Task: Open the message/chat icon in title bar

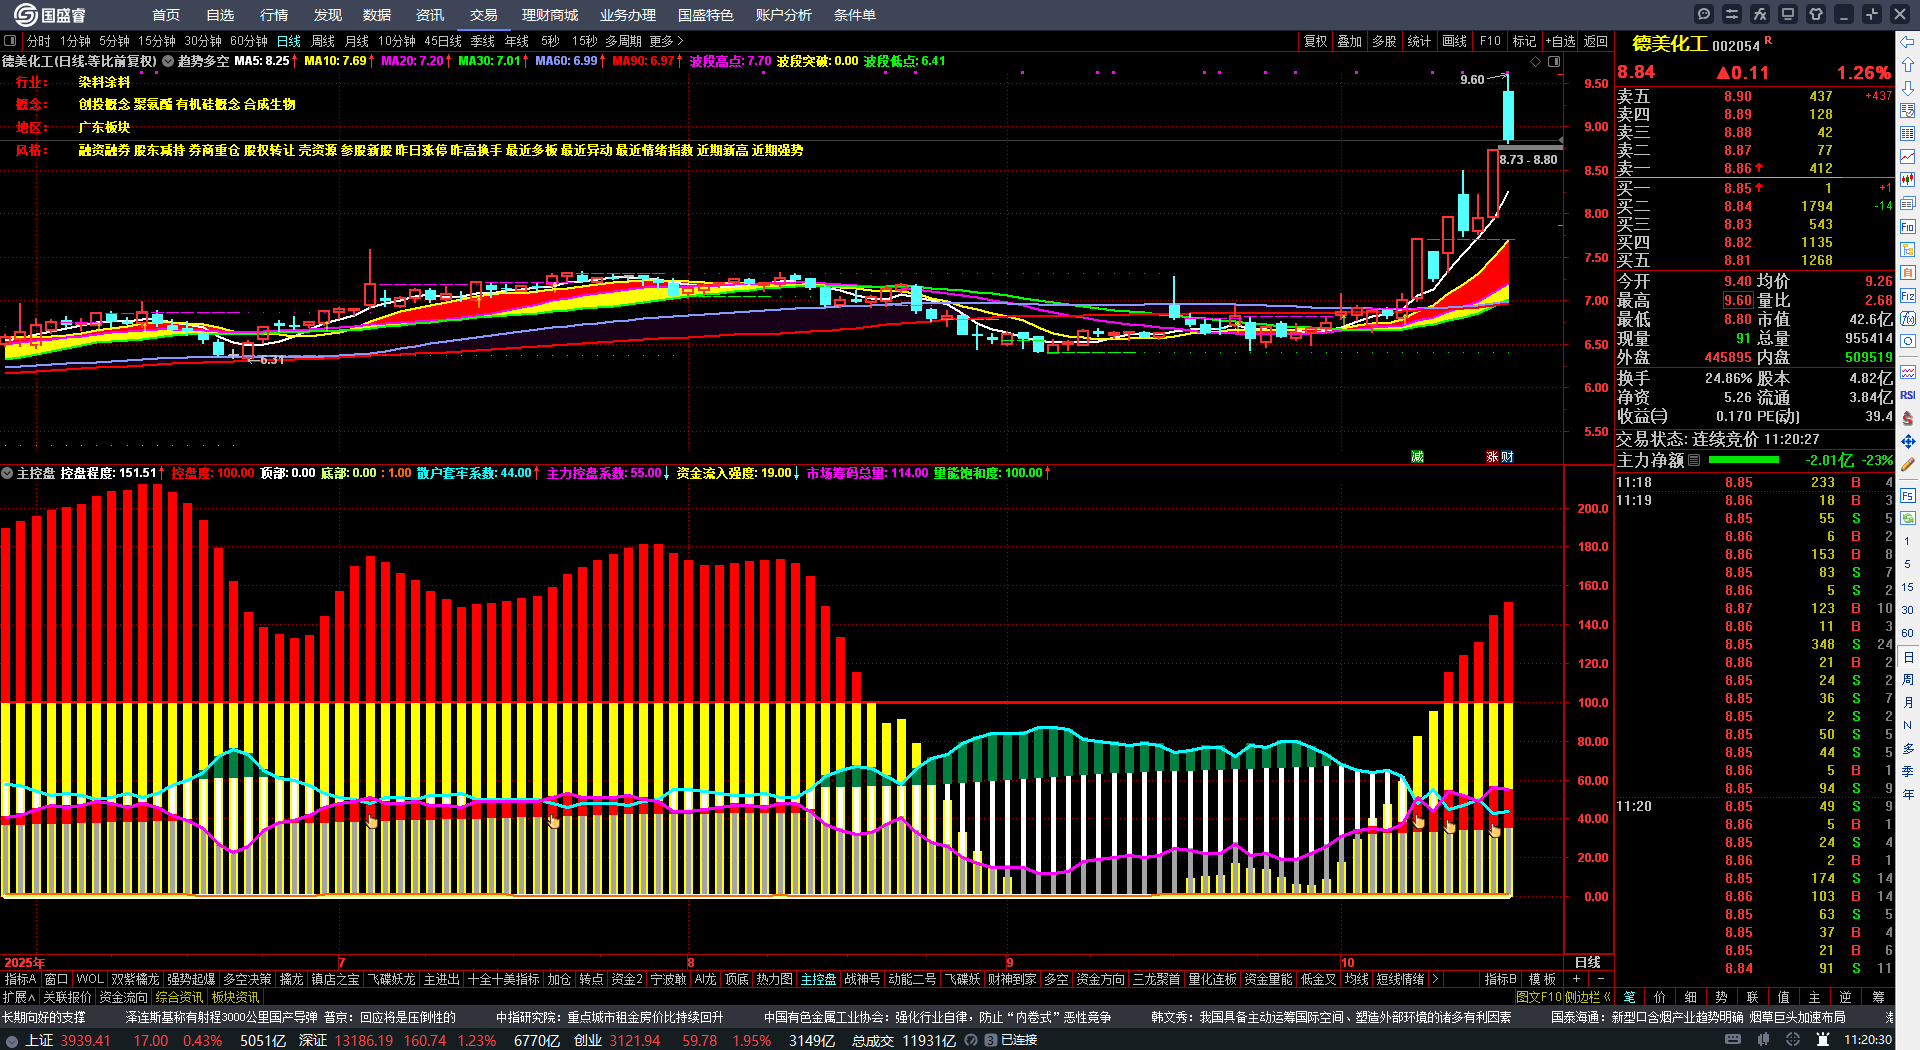Action: pyautogui.click(x=1704, y=14)
